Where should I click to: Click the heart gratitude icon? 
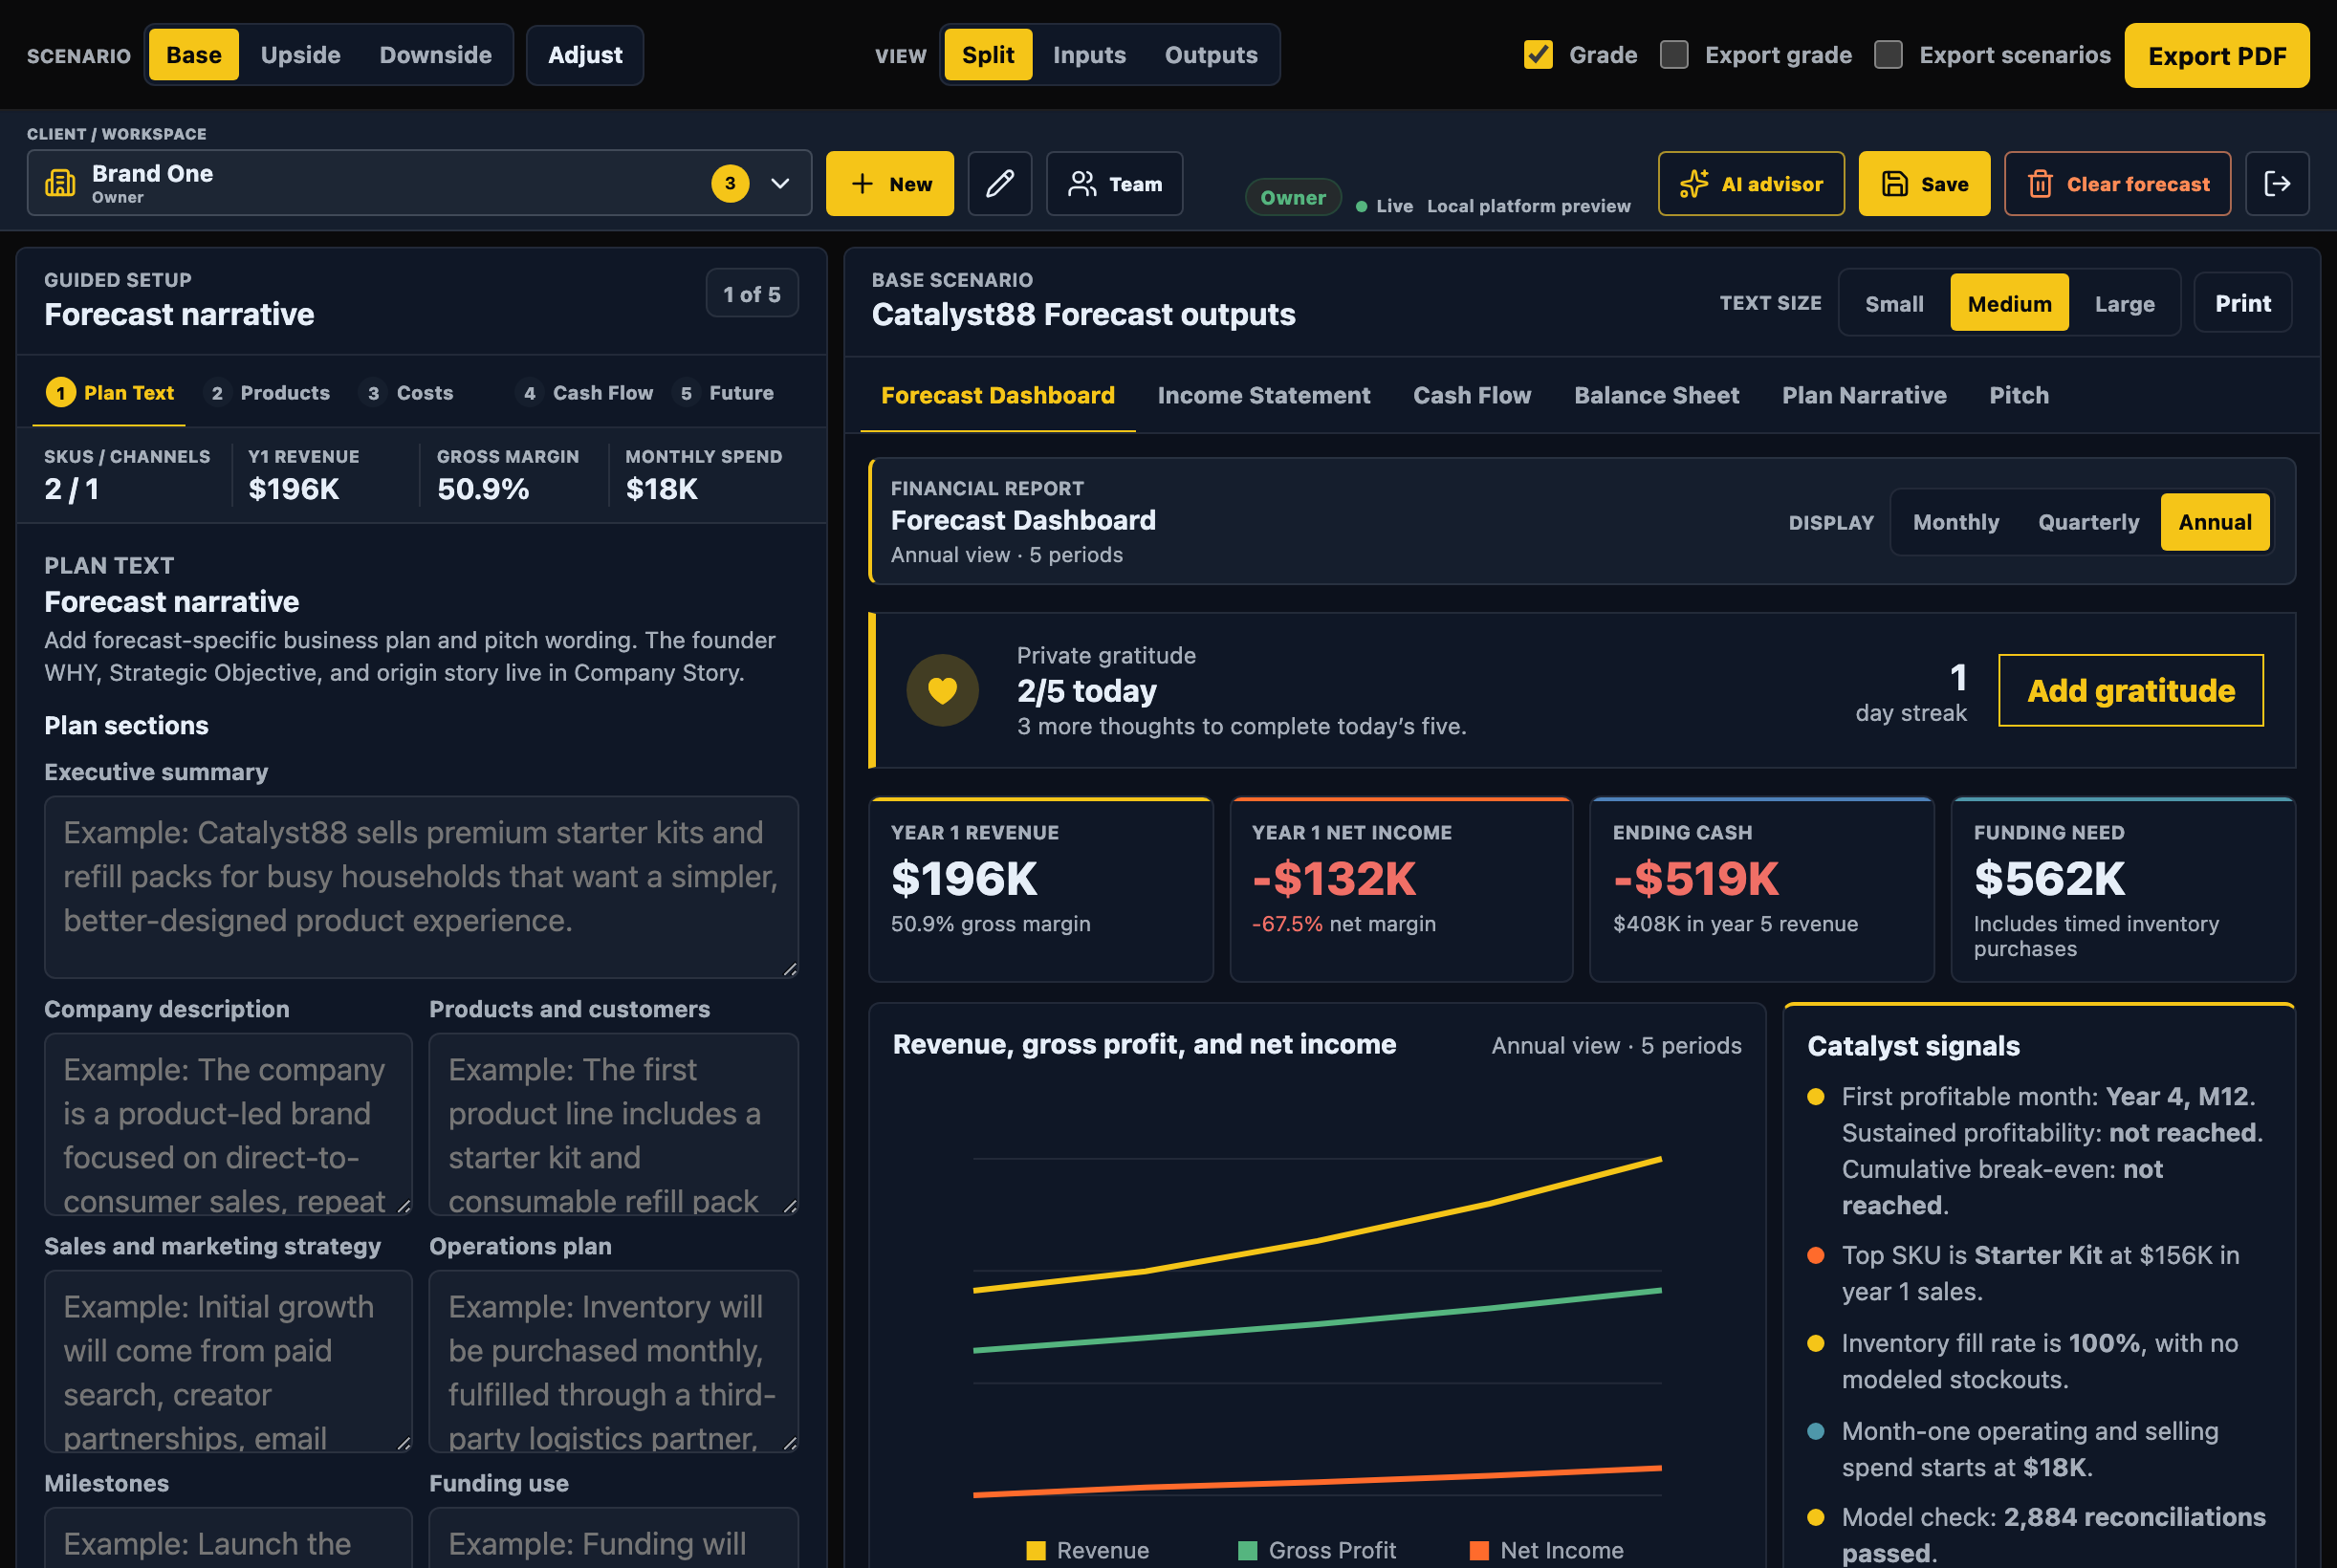pyautogui.click(x=942, y=690)
